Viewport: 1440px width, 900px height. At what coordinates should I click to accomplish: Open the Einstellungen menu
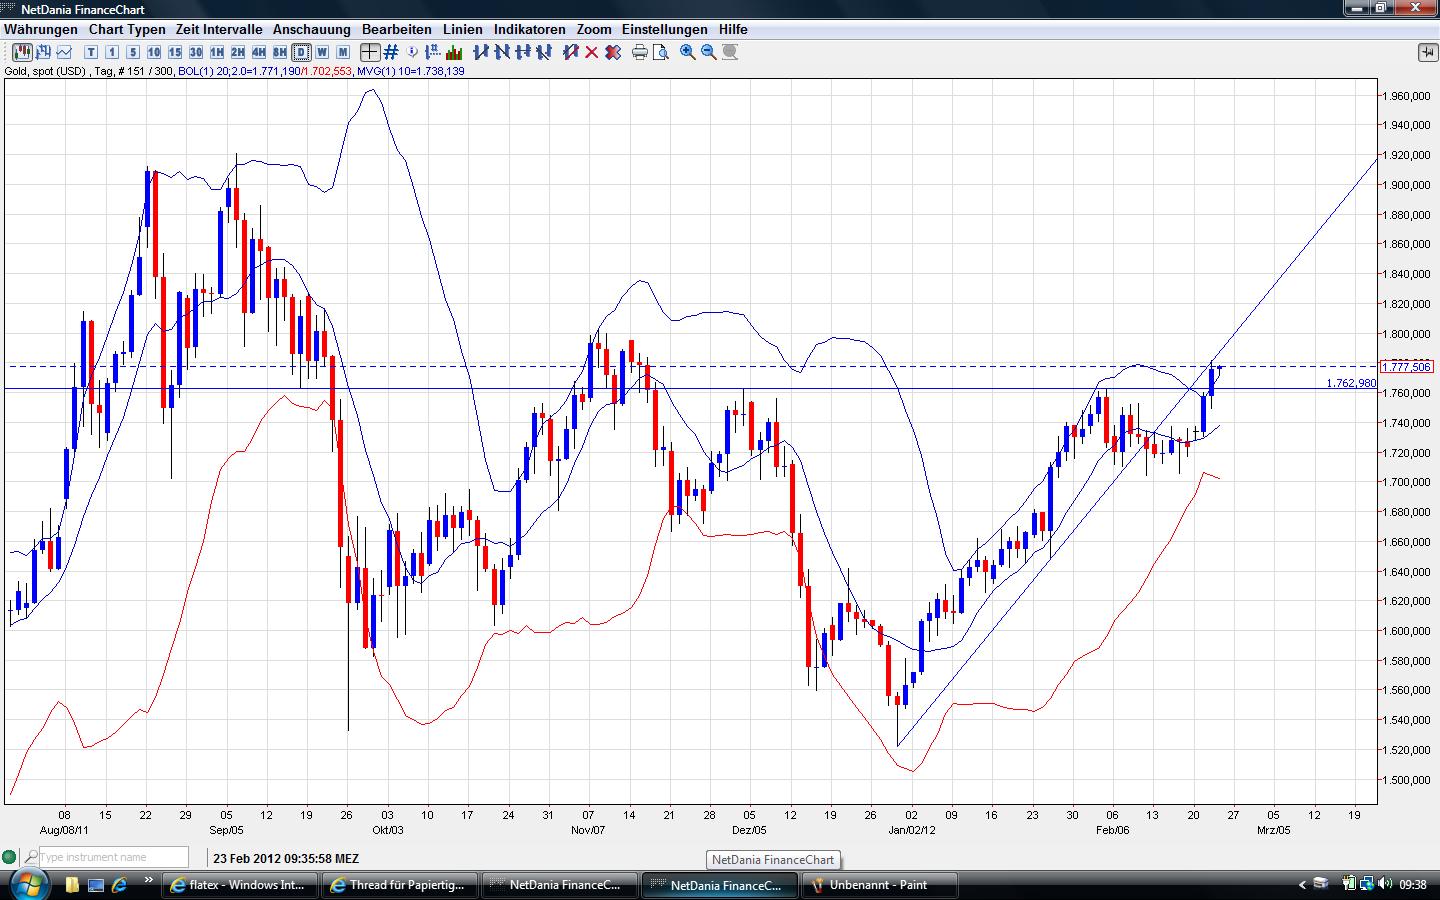pyautogui.click(x=664, y=30)
